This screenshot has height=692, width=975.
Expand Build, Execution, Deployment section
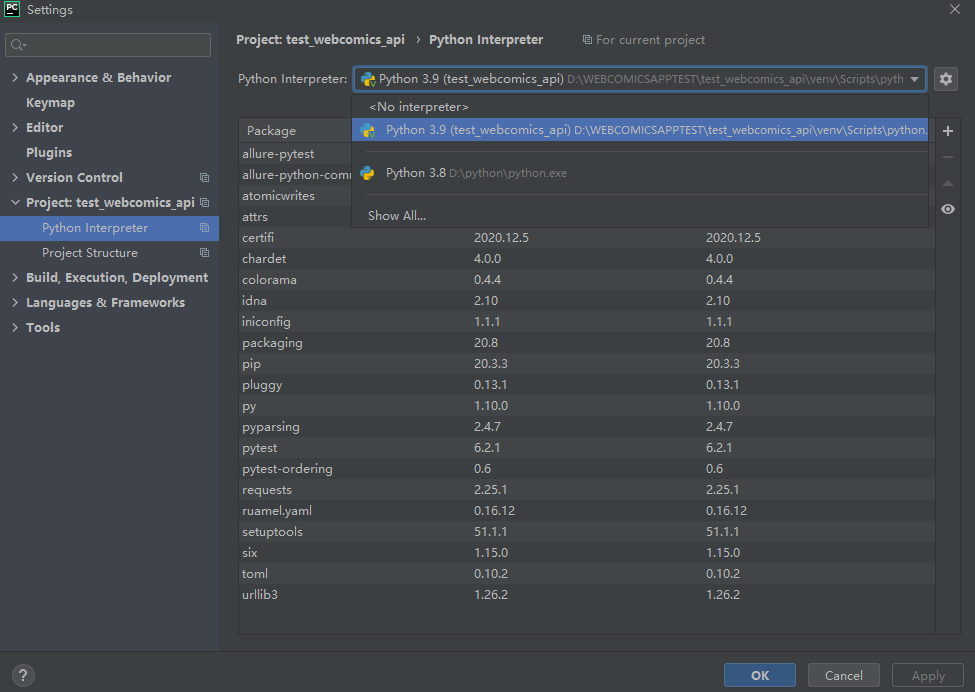(15, 278)
